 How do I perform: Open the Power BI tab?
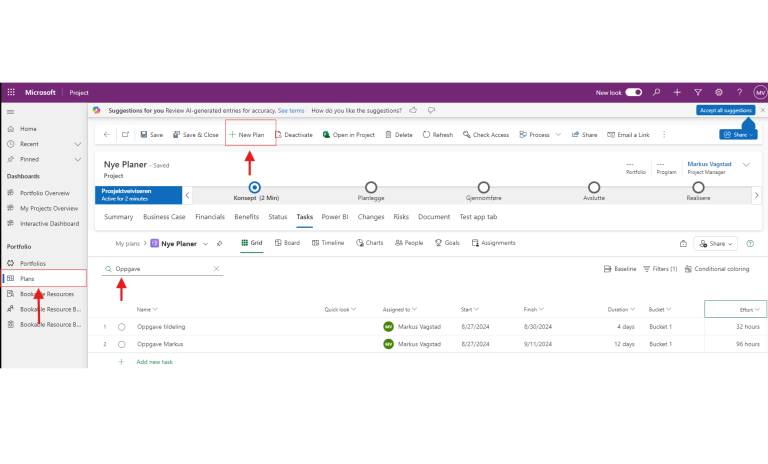click(x=335, y=217)
